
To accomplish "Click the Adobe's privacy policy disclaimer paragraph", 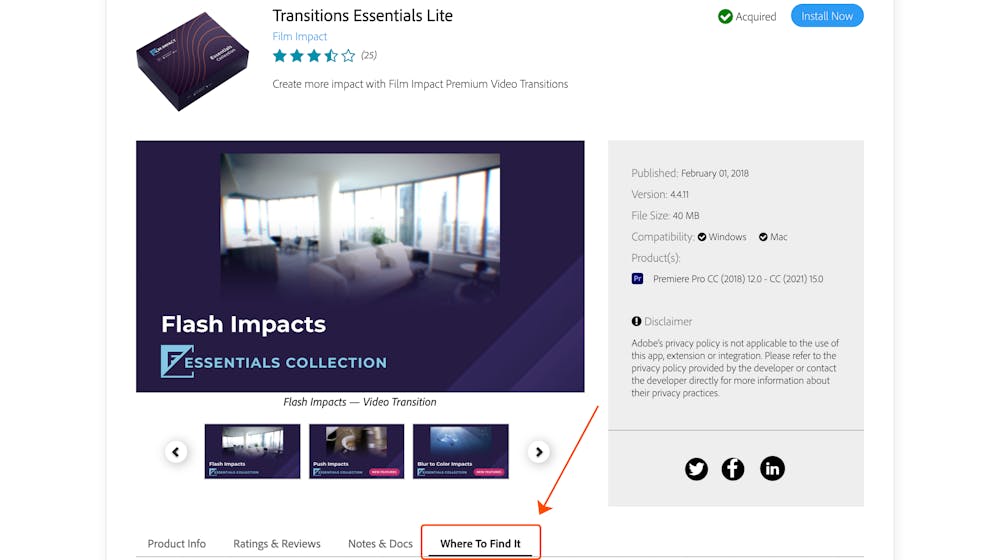I will point(735,368).
